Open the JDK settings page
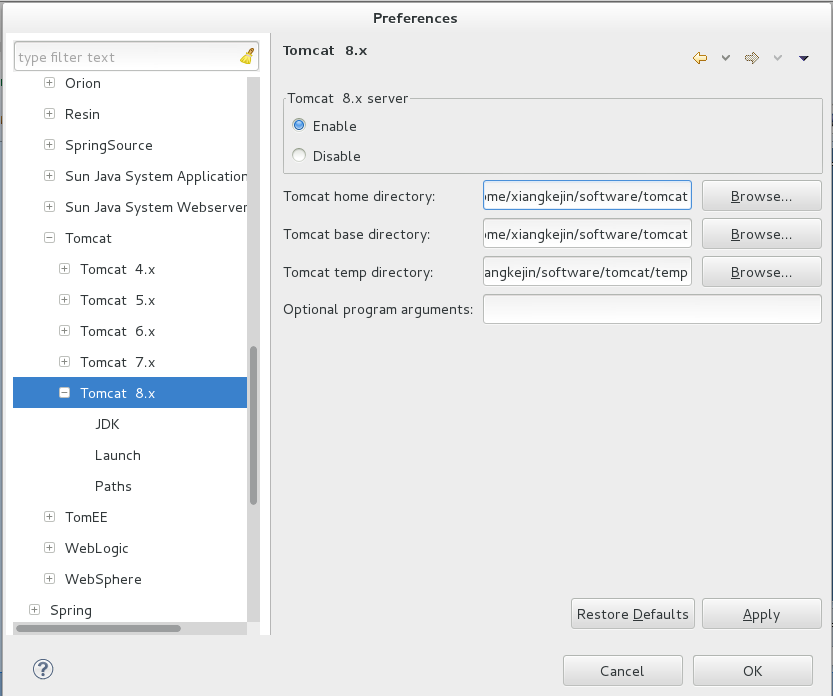The image size is (833, 696). click(107, 424)
